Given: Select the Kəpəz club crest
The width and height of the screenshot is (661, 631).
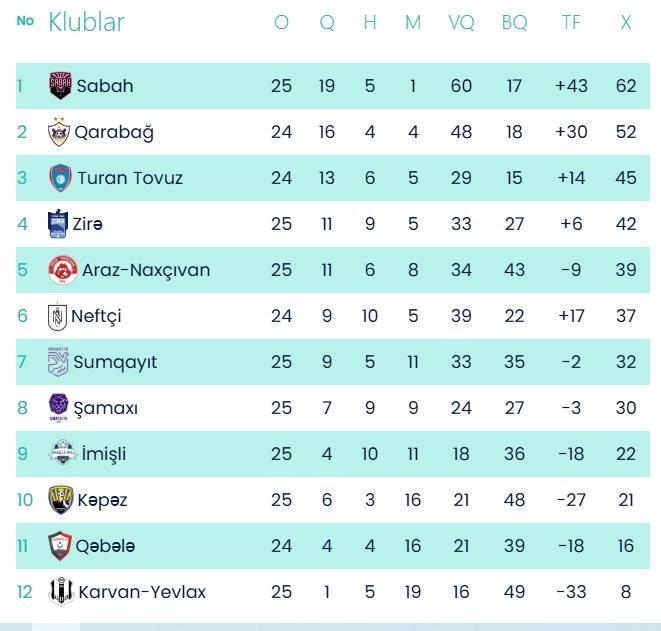Looking at the screenshot, I should [60, 500].
